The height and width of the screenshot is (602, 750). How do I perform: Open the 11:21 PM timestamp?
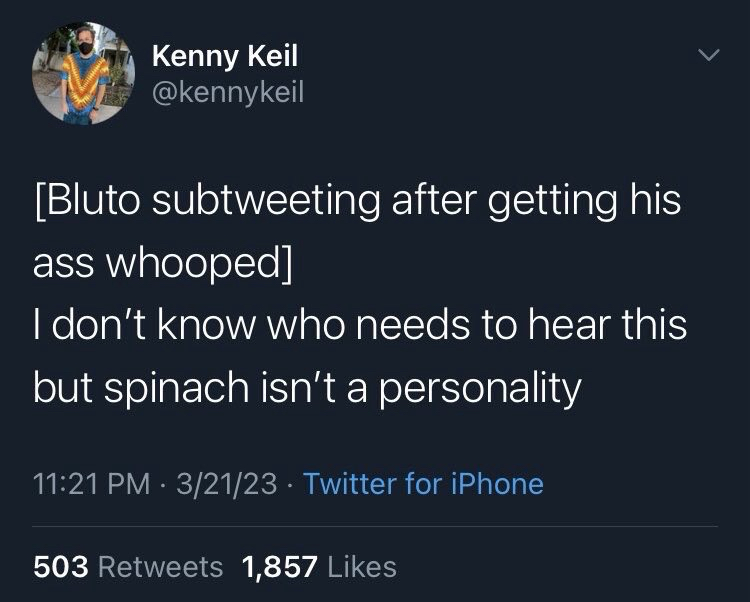click(93, 484)
